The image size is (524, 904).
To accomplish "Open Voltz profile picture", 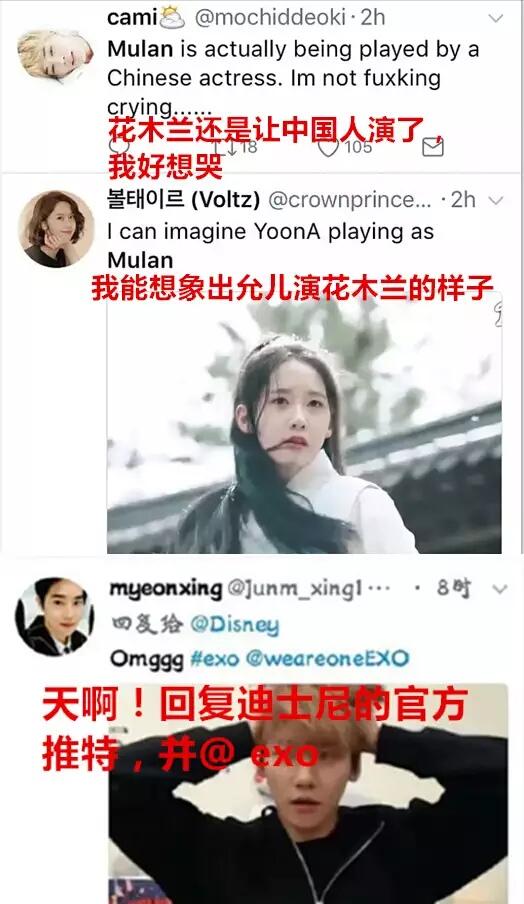I will point(55,229).
